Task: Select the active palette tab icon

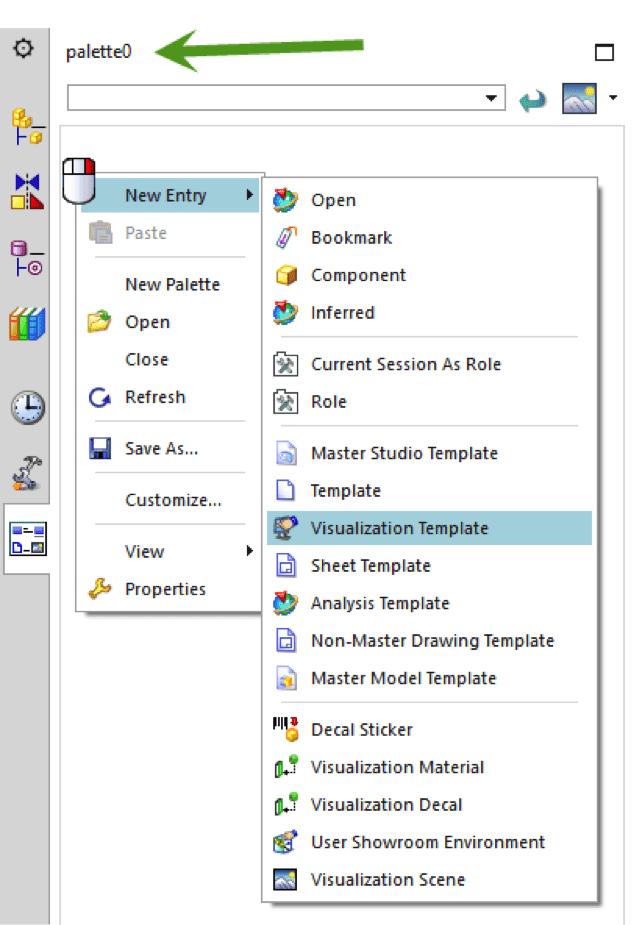Action: [28, 539]
